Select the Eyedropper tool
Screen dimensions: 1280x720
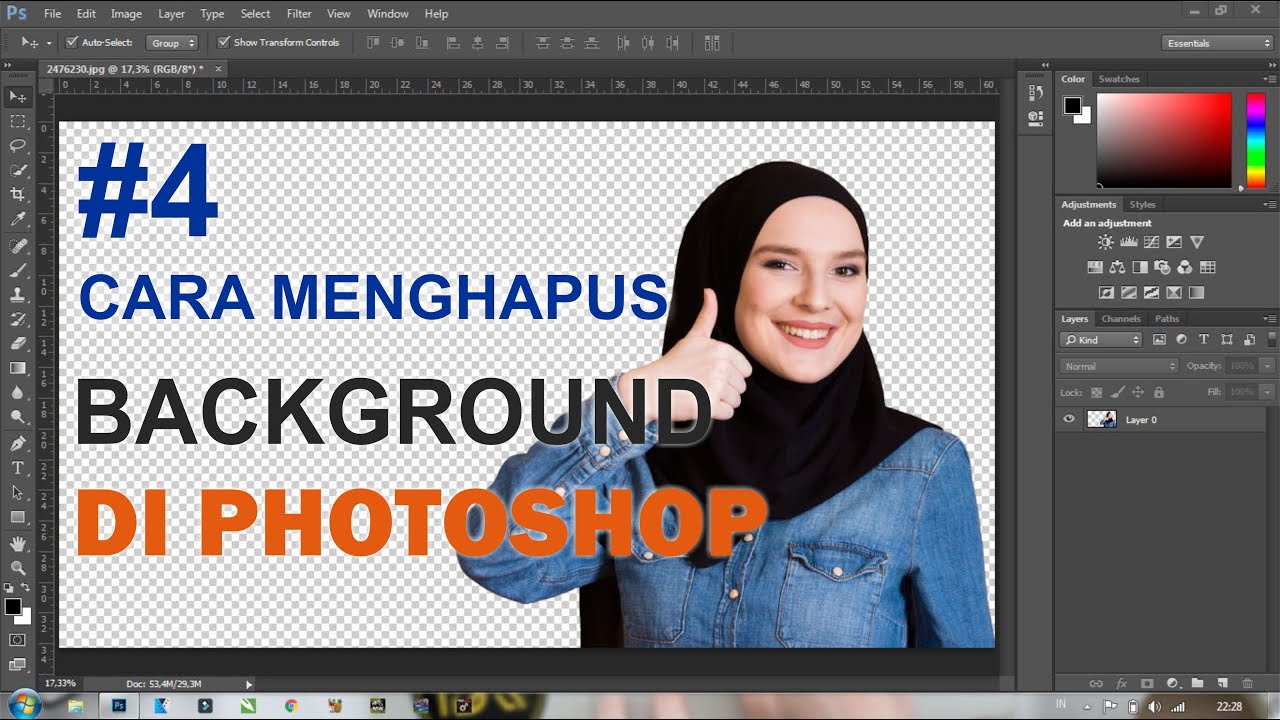[x=18, y=219]
